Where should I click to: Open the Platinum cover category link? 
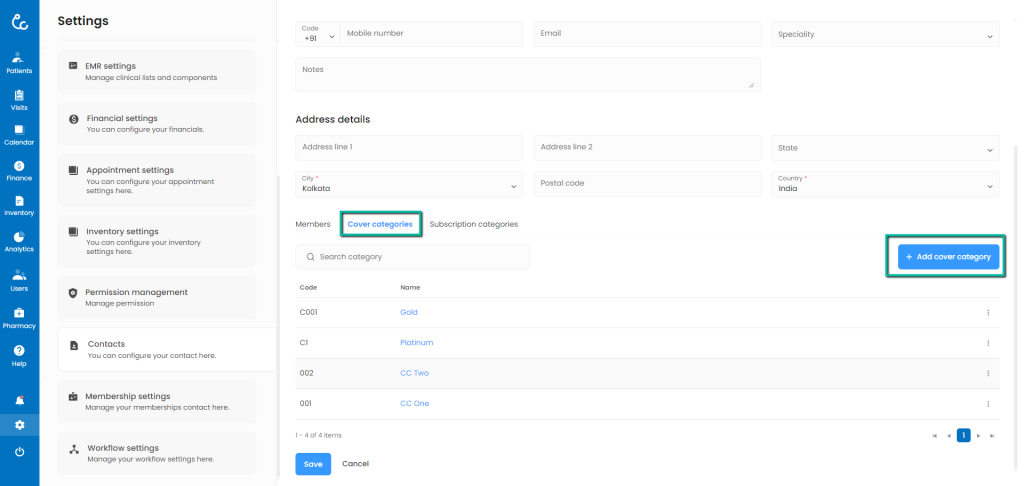(416, 343)
